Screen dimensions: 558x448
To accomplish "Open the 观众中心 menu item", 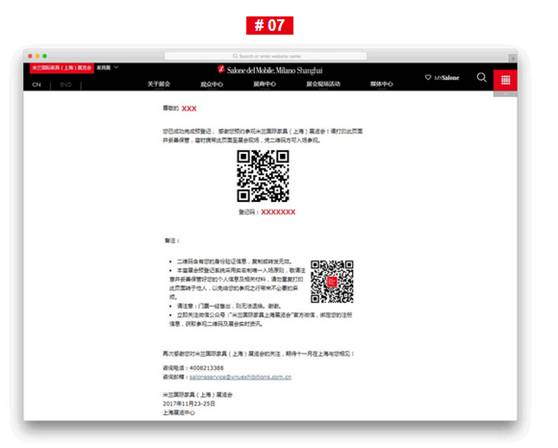I will tap(212, 84).
